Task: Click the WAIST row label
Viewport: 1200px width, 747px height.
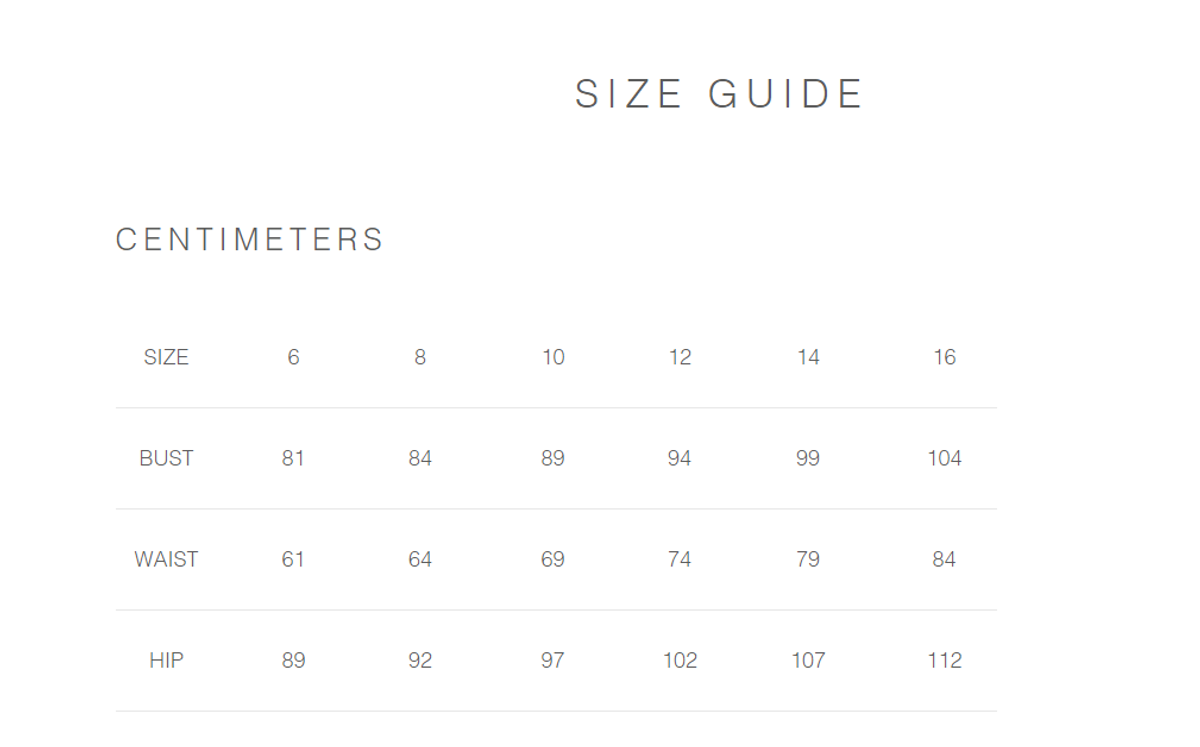Action: 166,560
